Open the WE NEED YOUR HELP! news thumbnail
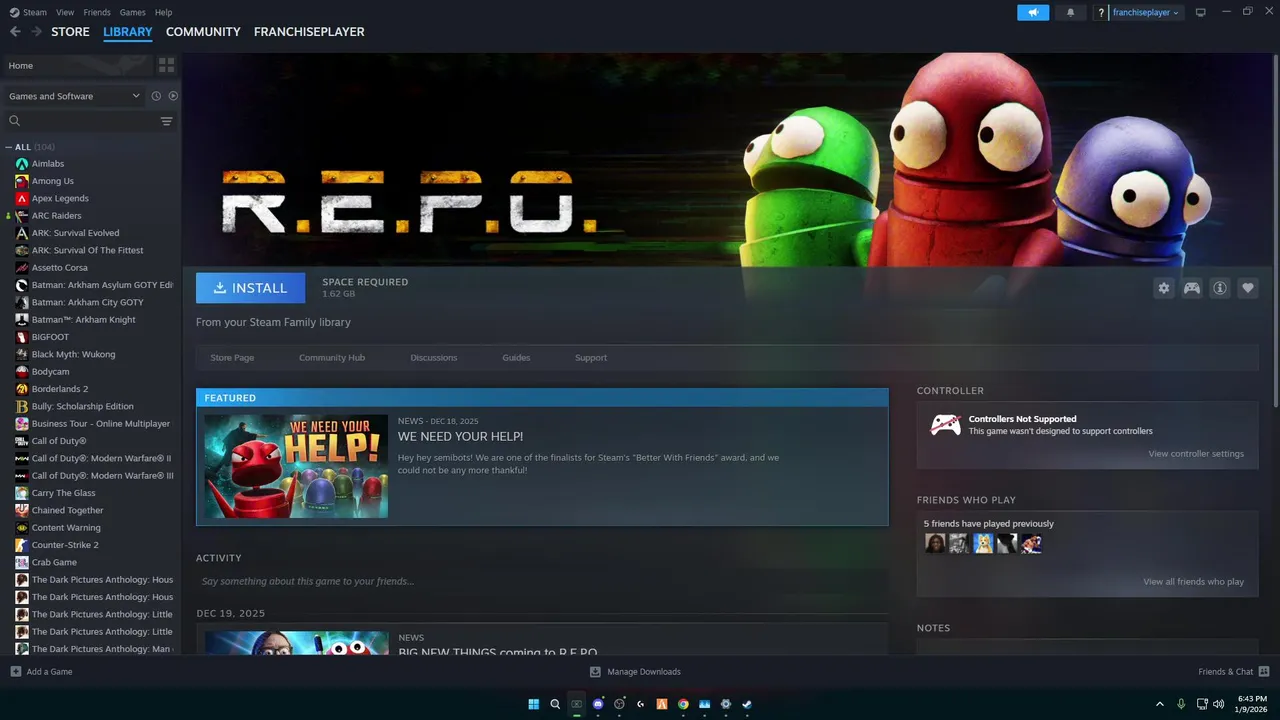 (296, 466)
